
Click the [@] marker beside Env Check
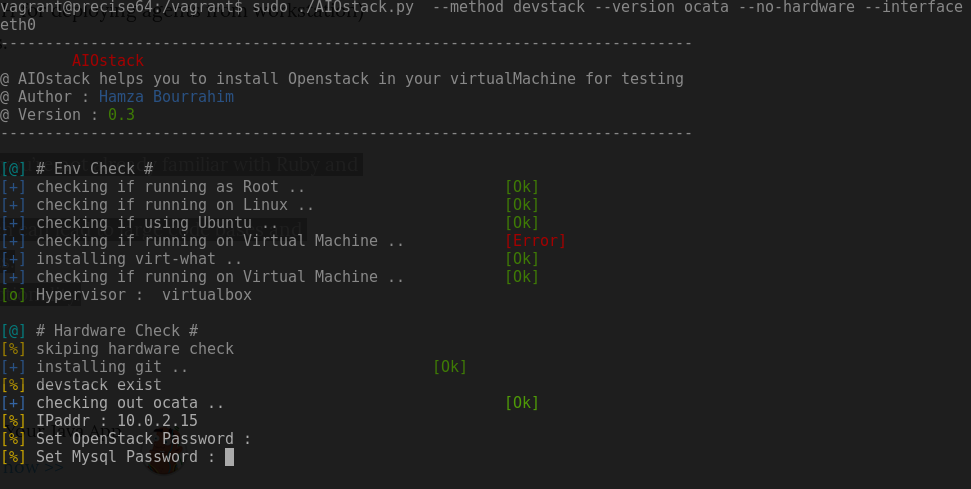pyautogui.click(x=13, y=169)
